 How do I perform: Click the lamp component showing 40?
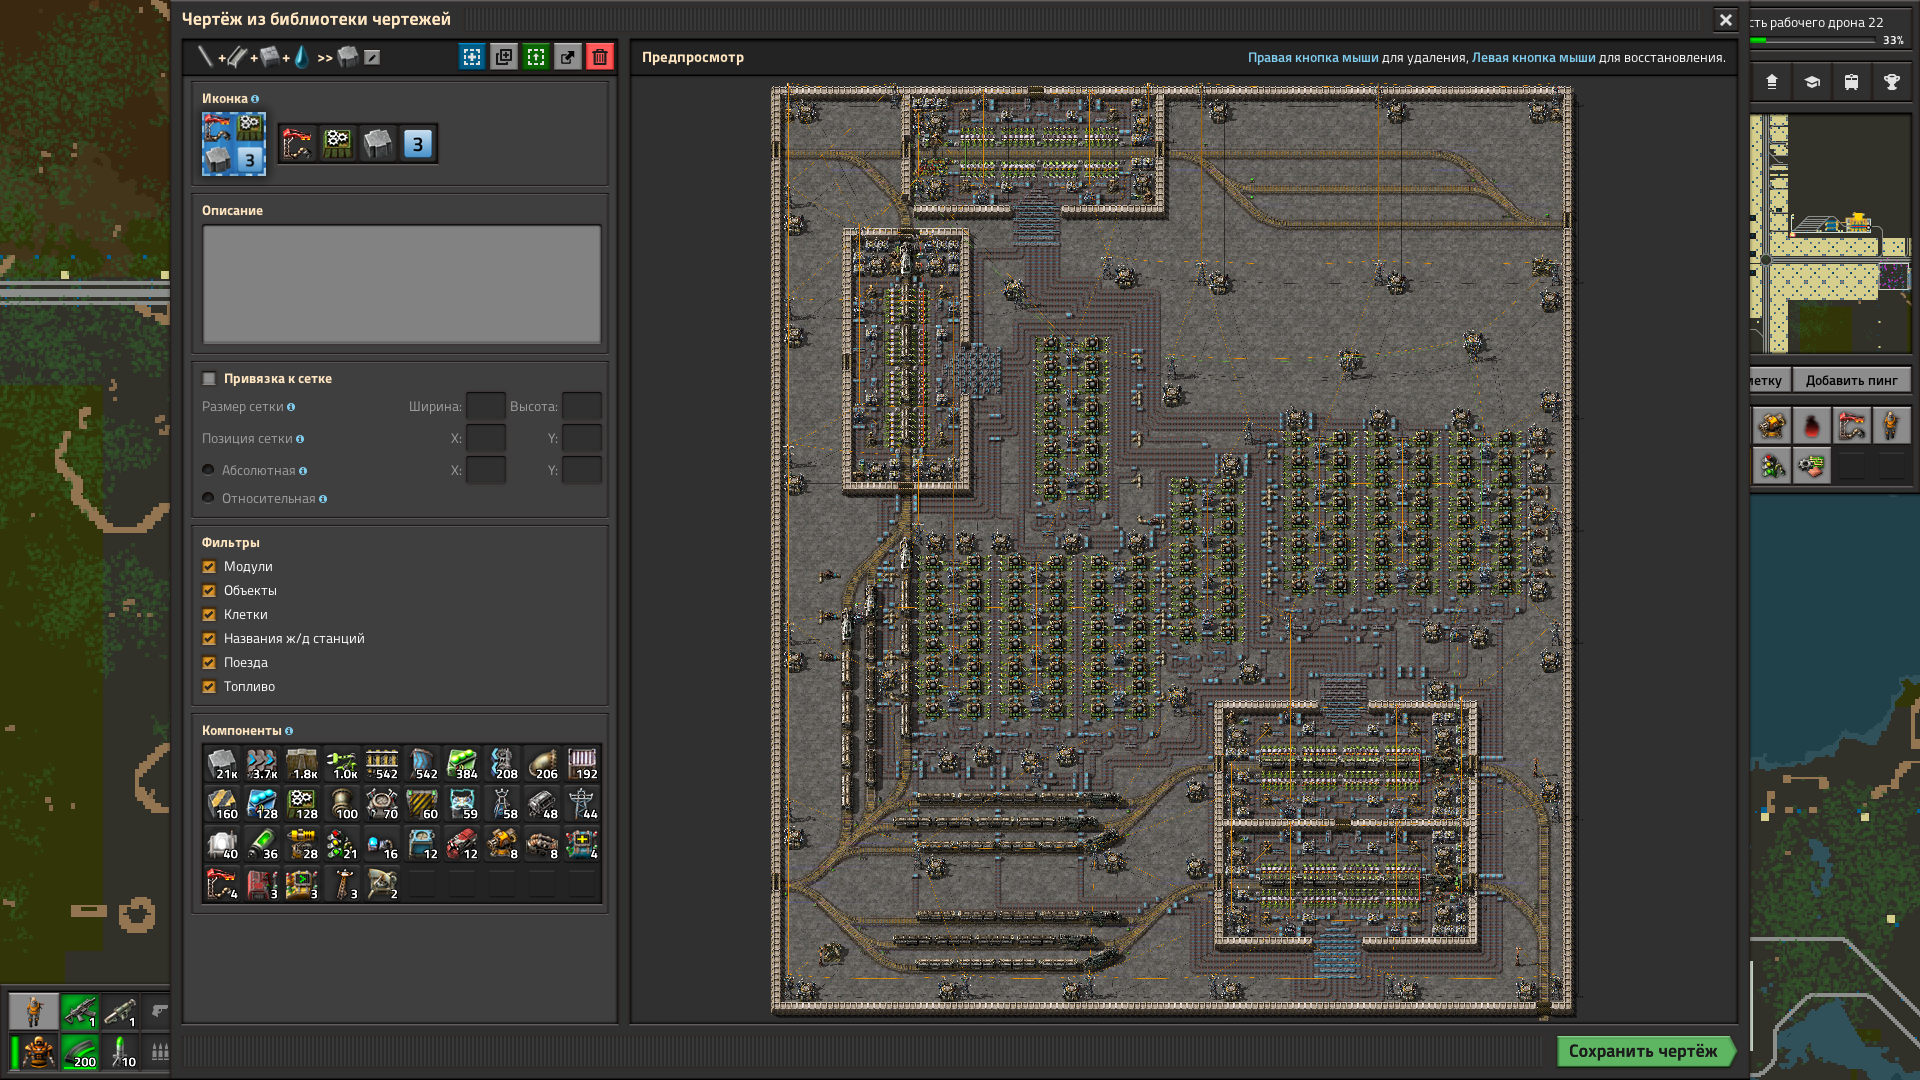coord(222,844)
